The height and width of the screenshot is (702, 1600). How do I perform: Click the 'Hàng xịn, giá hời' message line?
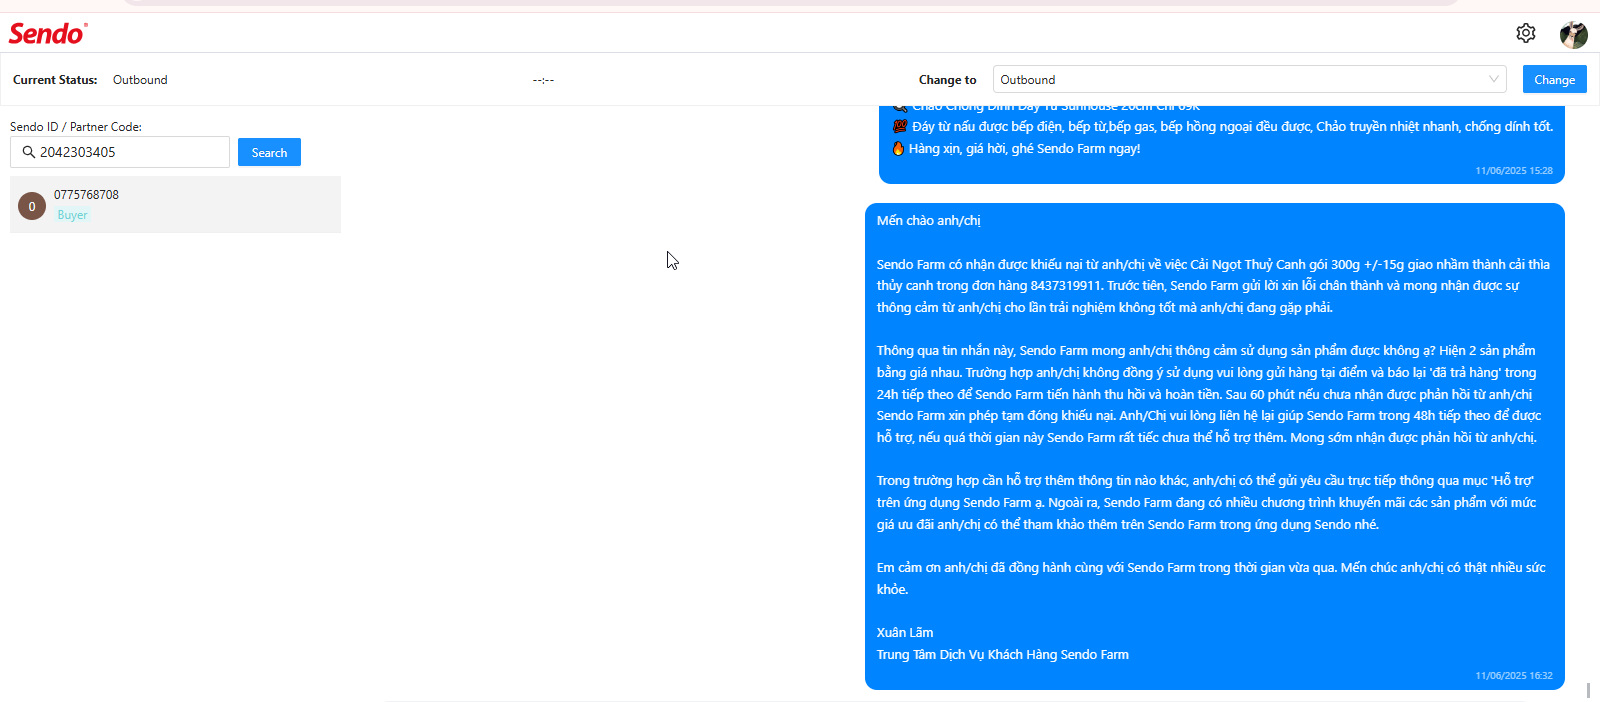coord(1016,148)
